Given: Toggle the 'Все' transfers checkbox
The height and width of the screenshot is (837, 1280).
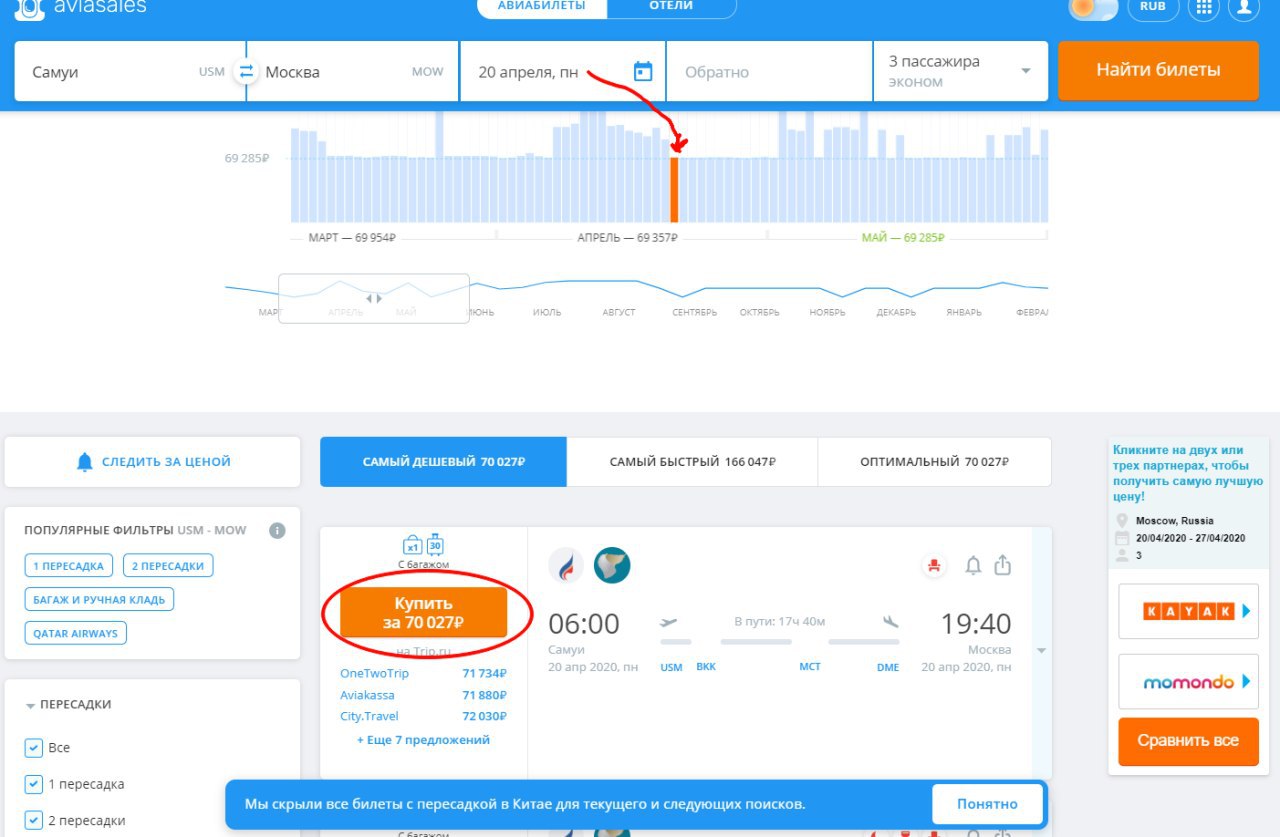Looking at the screenshot, I should [34, 747].
